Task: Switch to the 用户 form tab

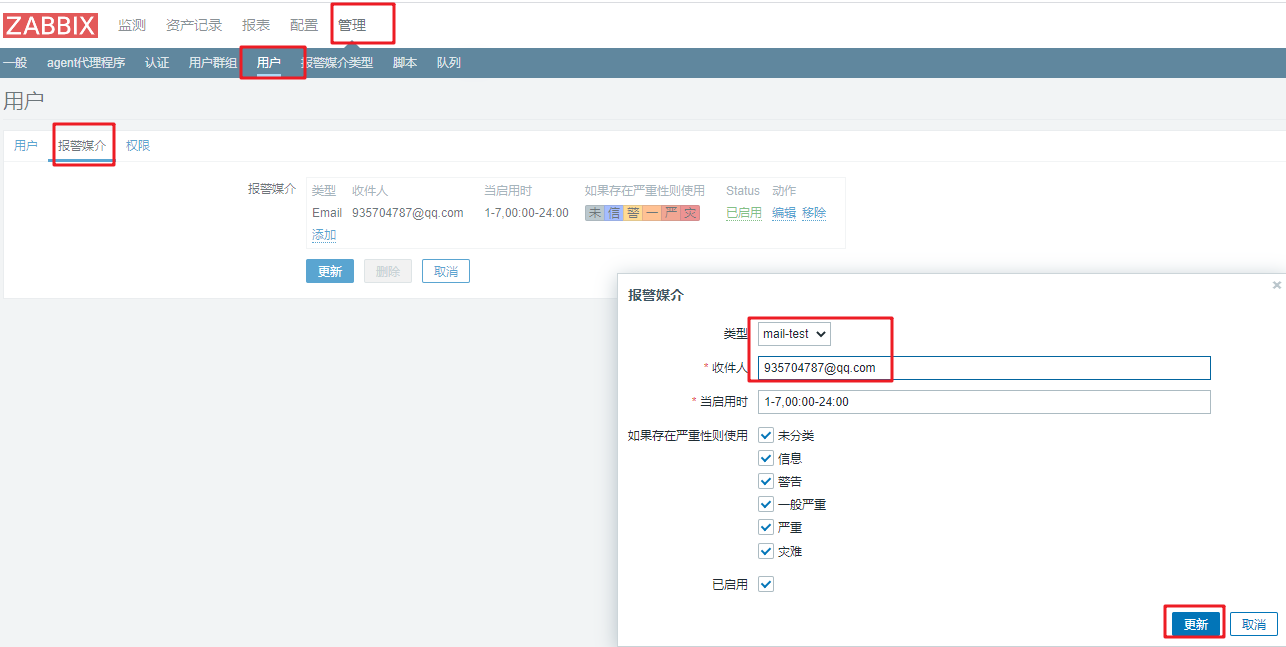Action: tap(26, 146)
